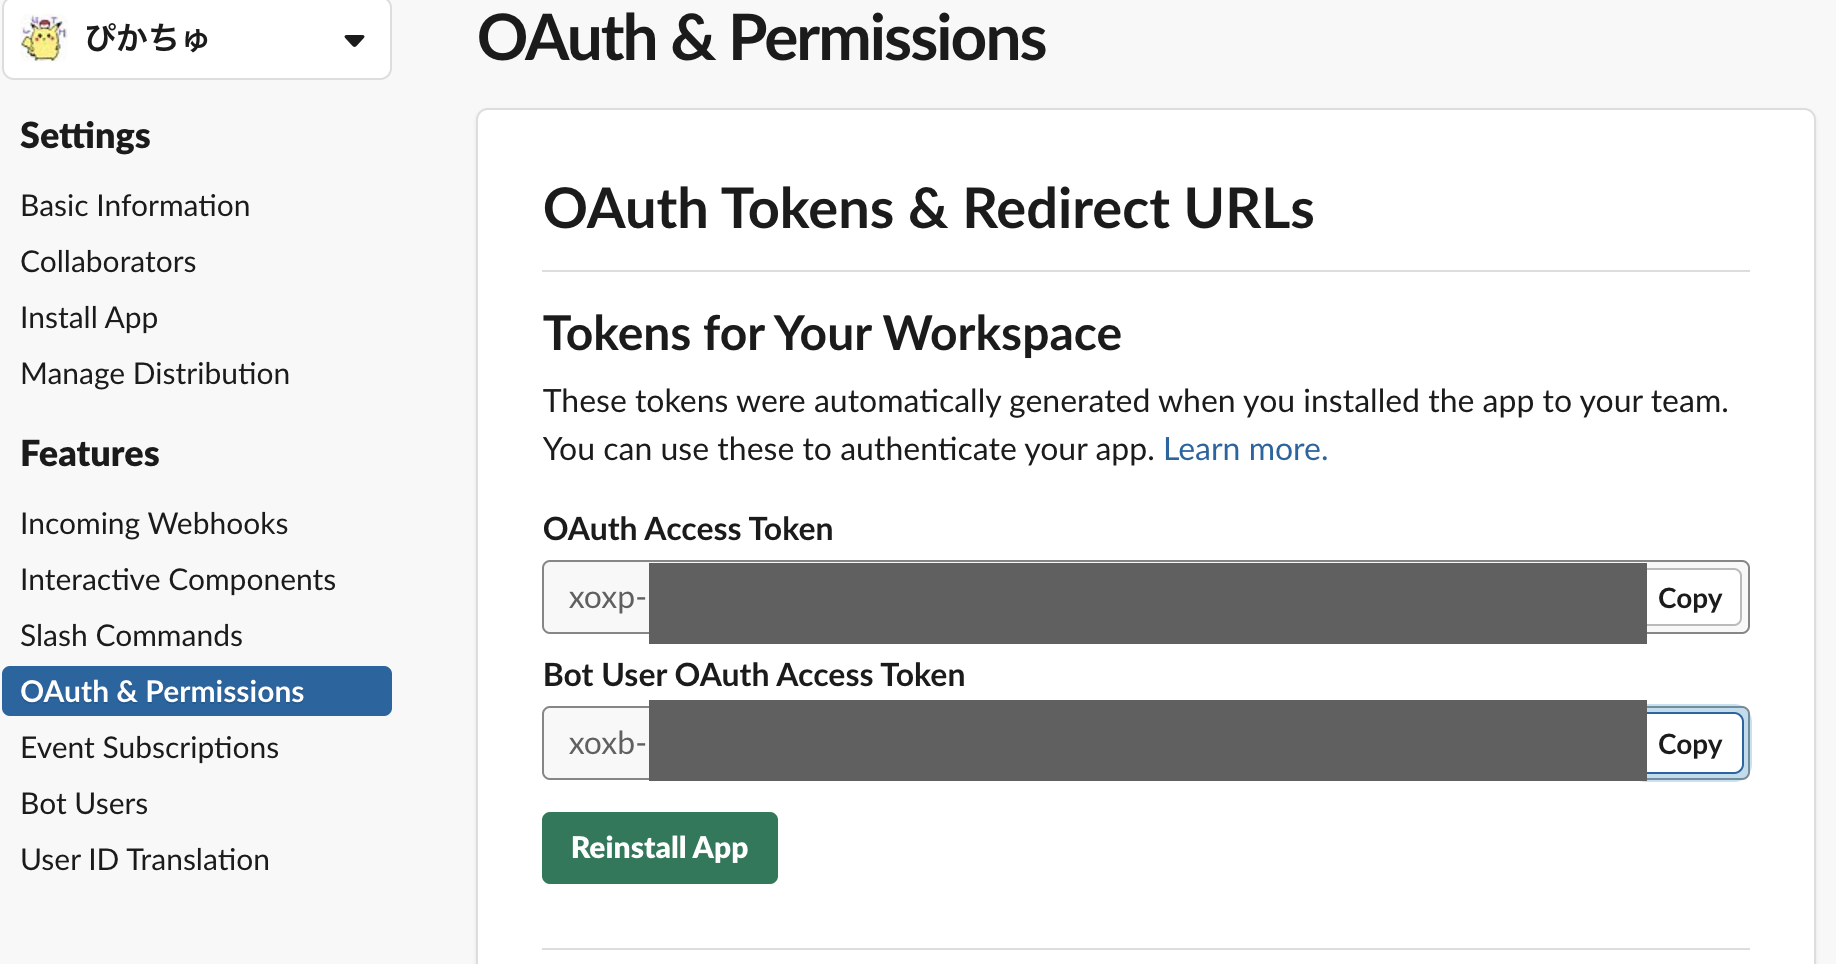The width and height of the screenshot is (1836, 964).
Task: Follow the Learn more link
Action: tap(1245, 450)
